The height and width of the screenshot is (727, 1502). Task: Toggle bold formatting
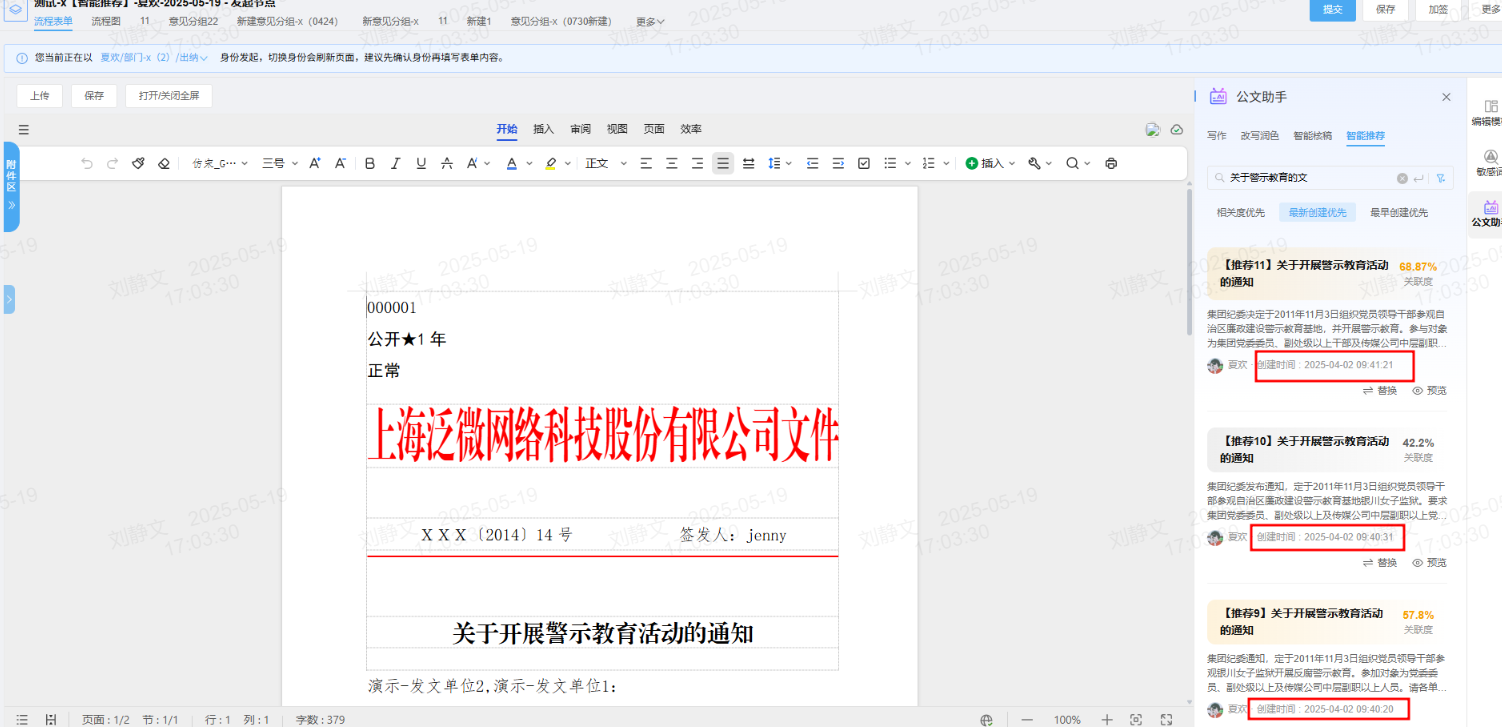370,163
